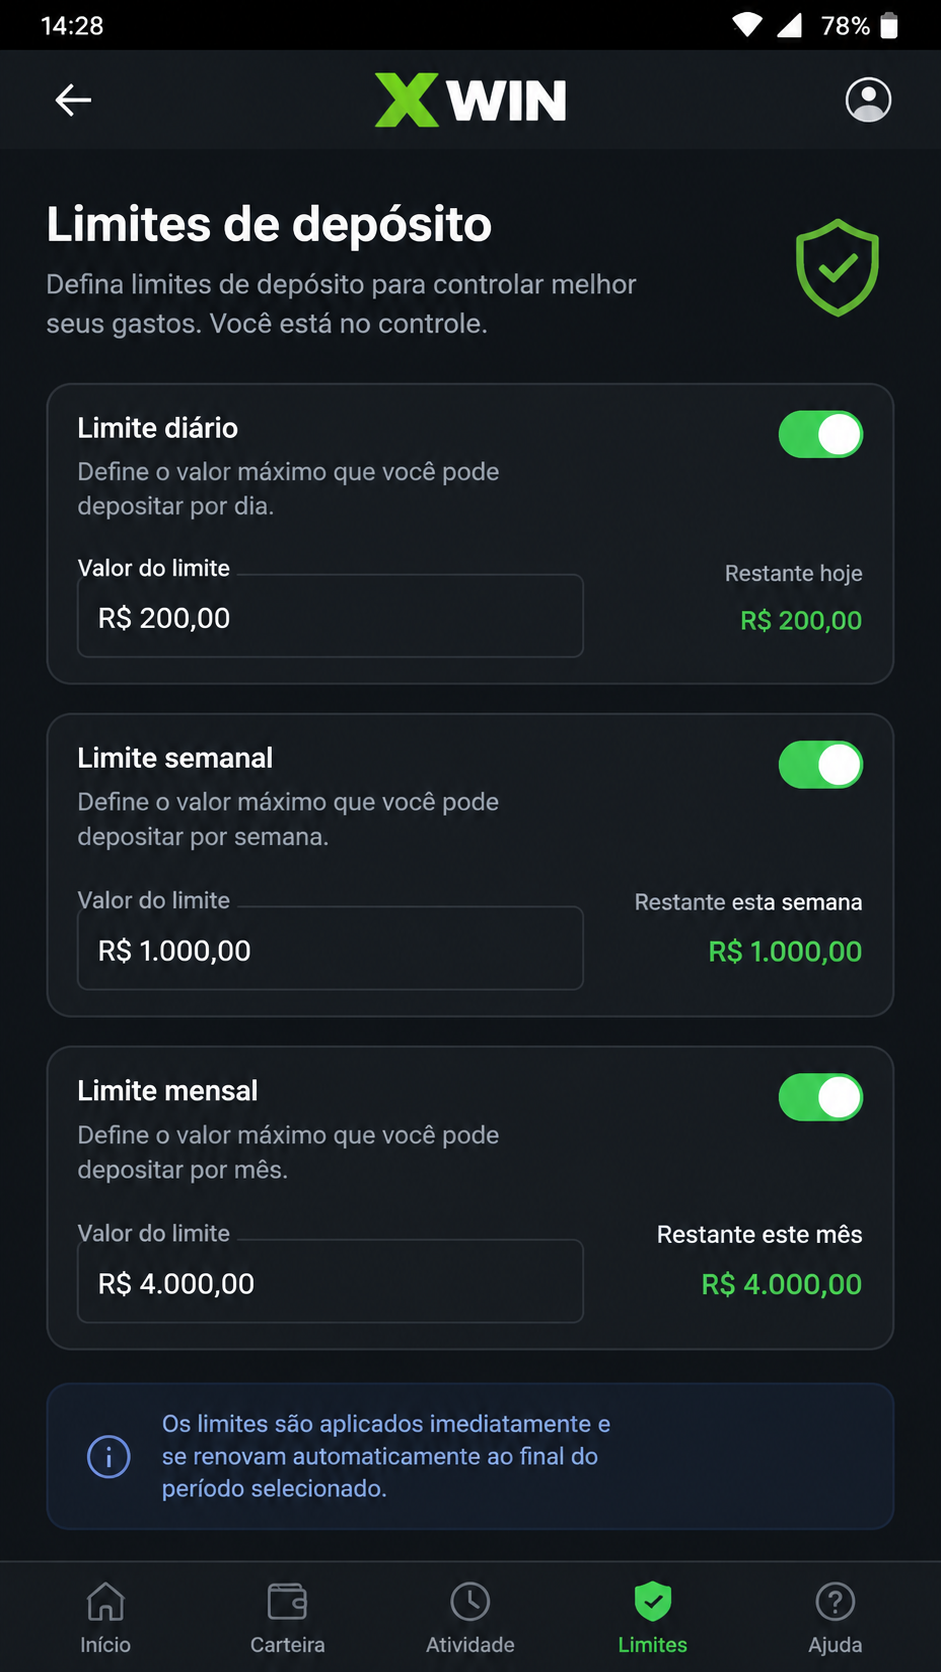The height and width of the screenshot is (1672, 941).
Task: Open the user profile icon
Action: (x=868, y=100)
